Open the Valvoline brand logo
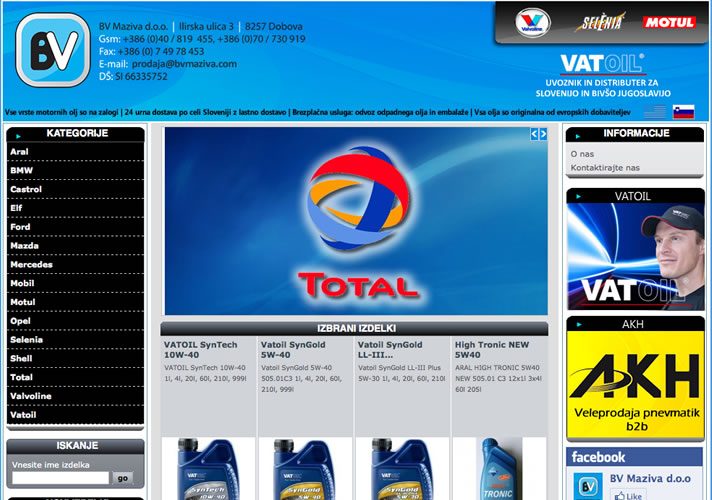Viewport: 712px width, 500px height. point(532,22)
